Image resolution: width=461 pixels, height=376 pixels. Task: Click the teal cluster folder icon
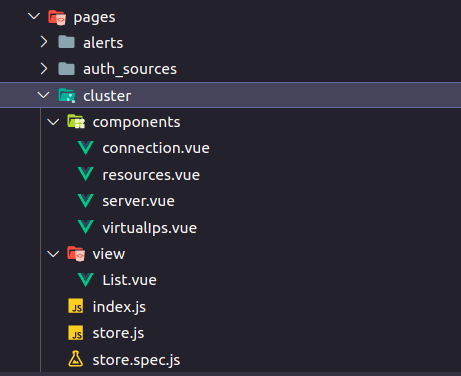67,96
